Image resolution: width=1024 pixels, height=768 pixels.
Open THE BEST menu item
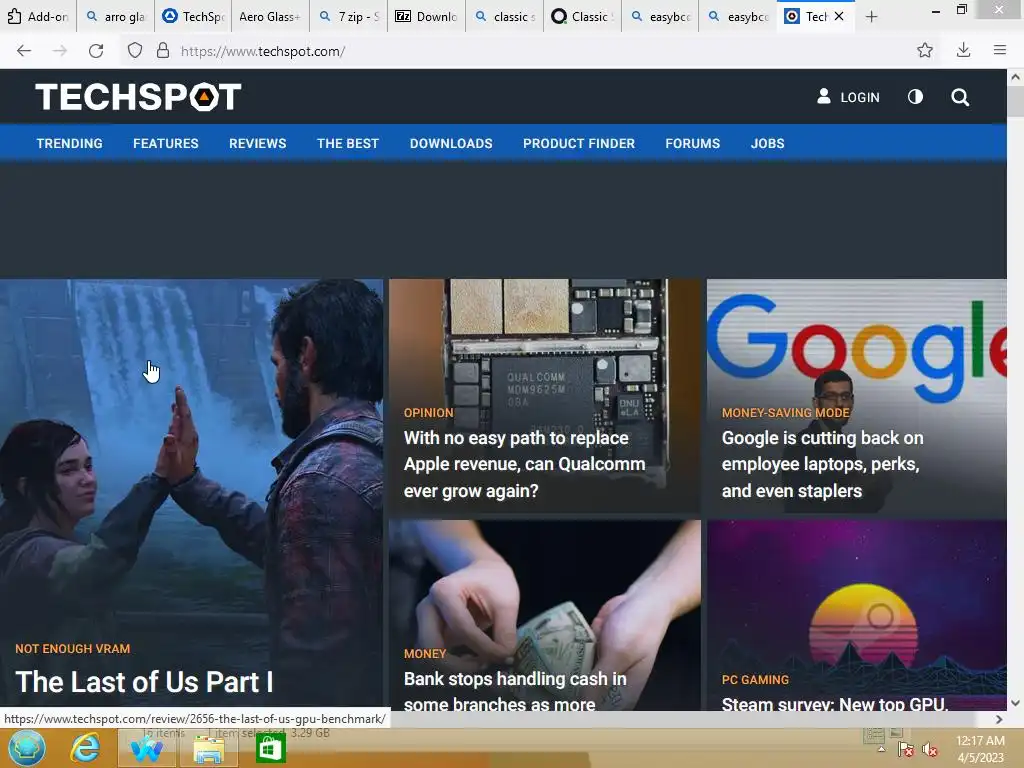pos(348,143)
